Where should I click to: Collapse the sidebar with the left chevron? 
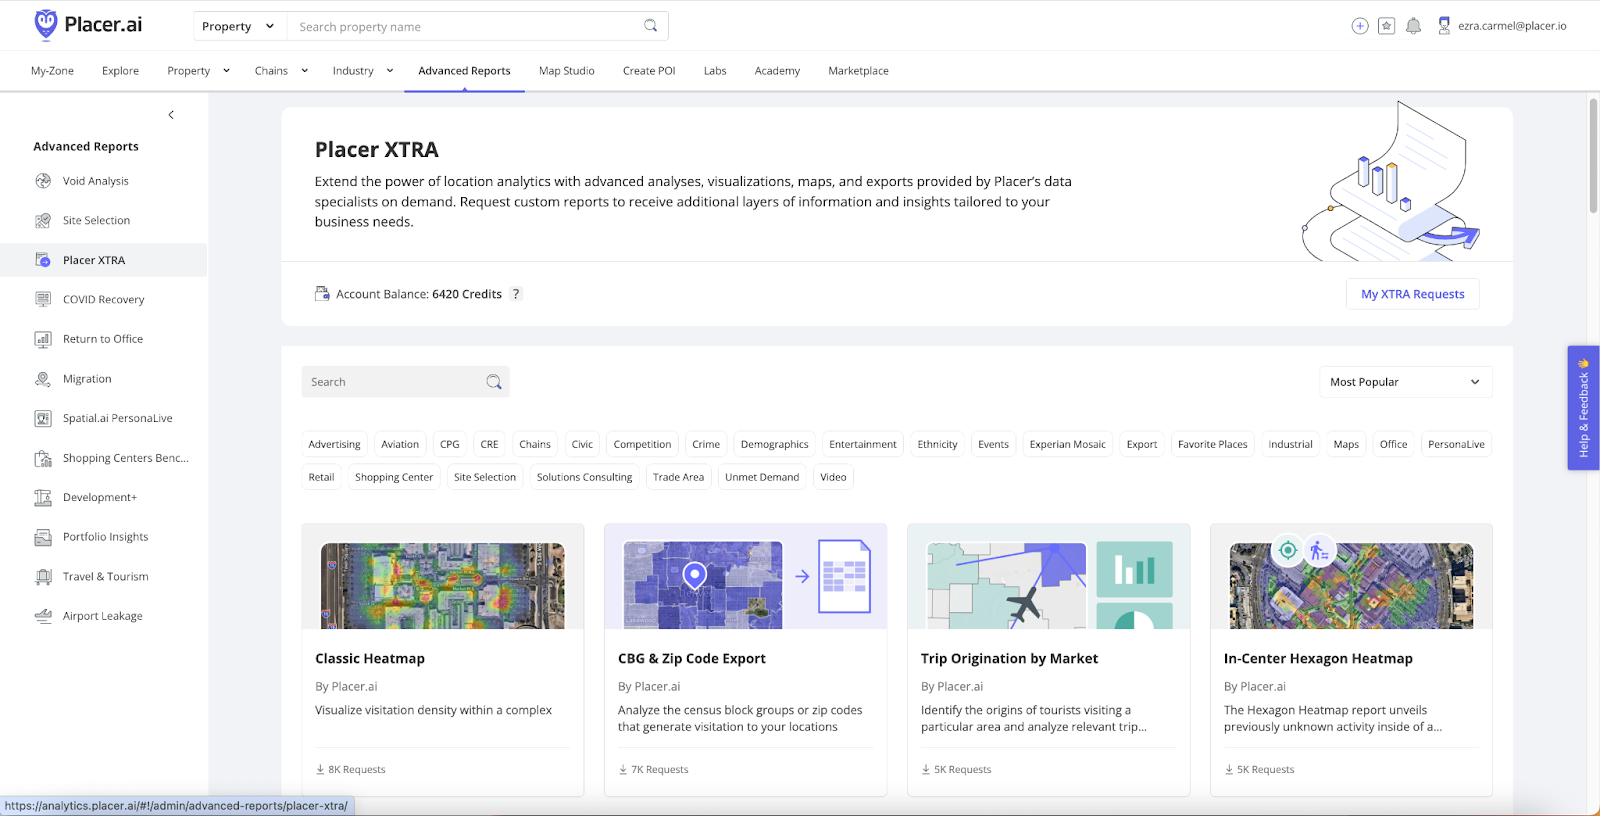[171, 115]
